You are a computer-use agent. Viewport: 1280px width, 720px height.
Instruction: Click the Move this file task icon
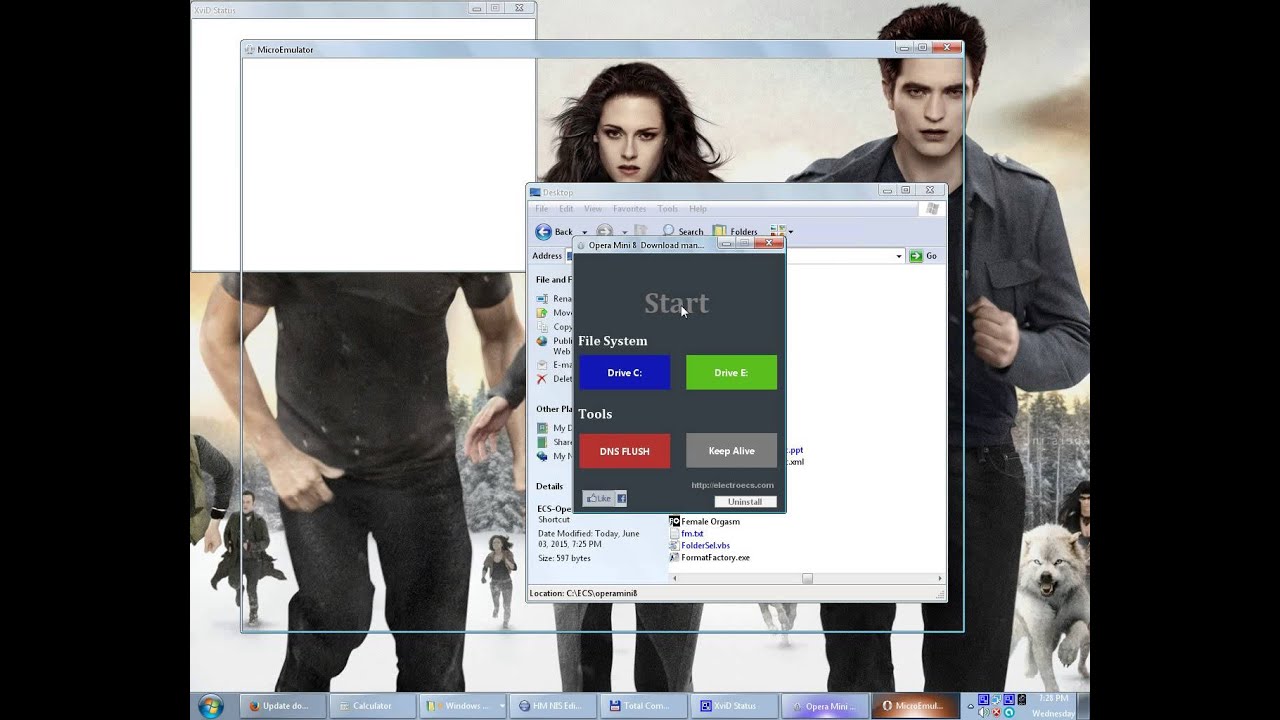pyautogui.click(x=542, y=312)
